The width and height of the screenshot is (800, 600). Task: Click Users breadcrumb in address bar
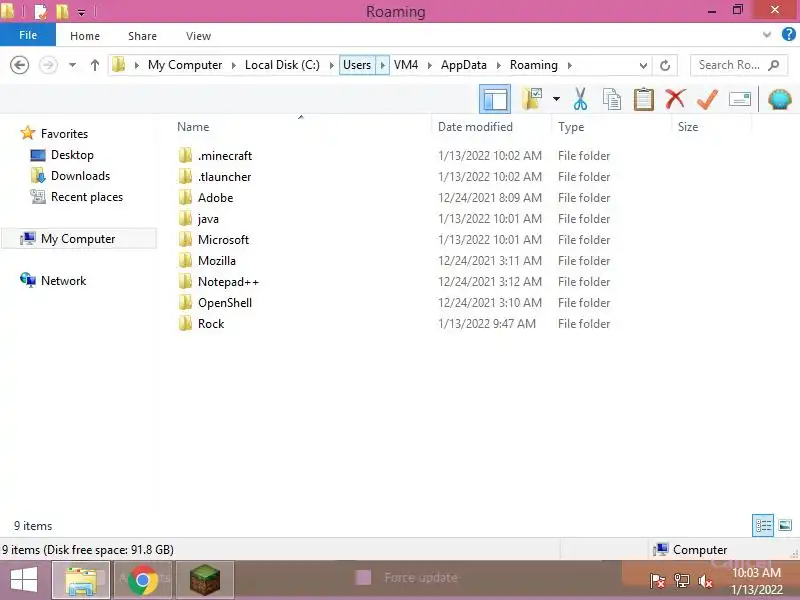(357, 65)
